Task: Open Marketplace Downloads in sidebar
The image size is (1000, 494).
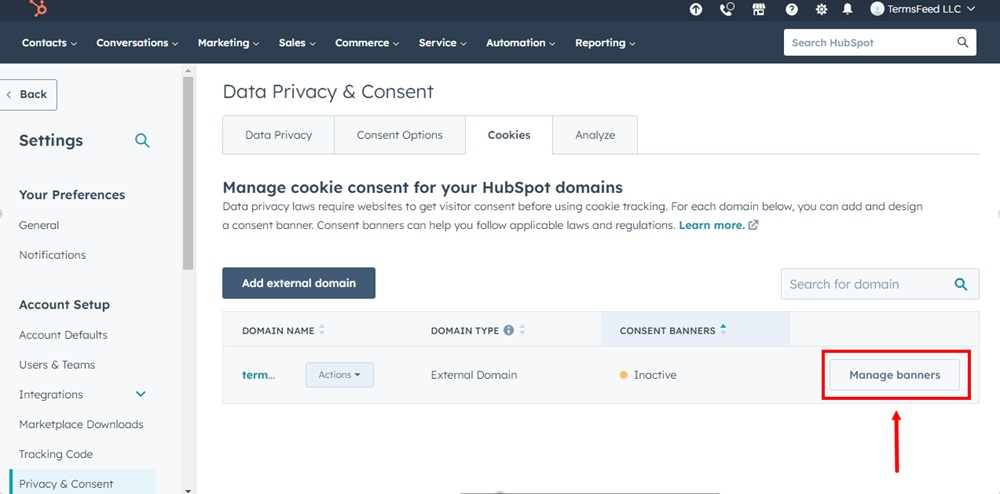Action: point(81,424)
